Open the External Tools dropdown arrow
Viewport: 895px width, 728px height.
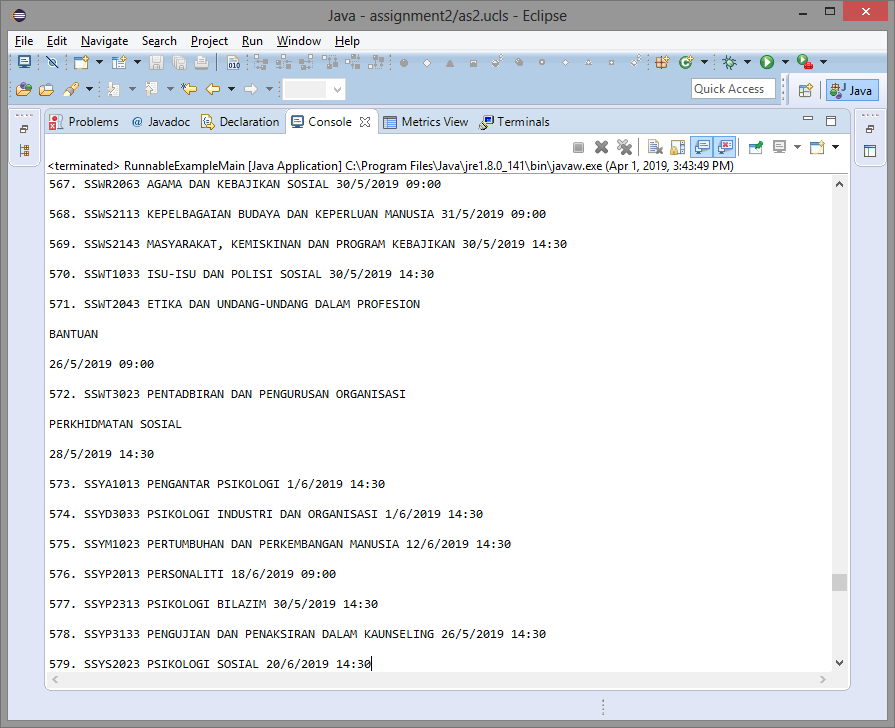[823, 62]
